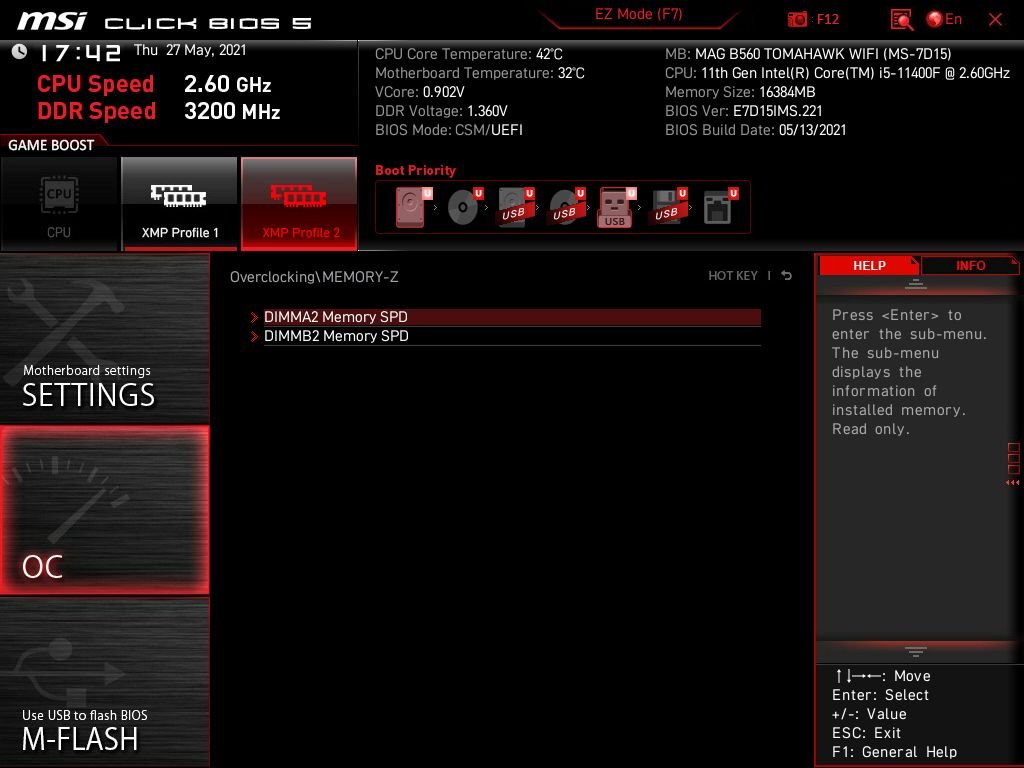Enable XMP Profile 1
Viewport: 1024px width, 768px height.
(180, 204)
